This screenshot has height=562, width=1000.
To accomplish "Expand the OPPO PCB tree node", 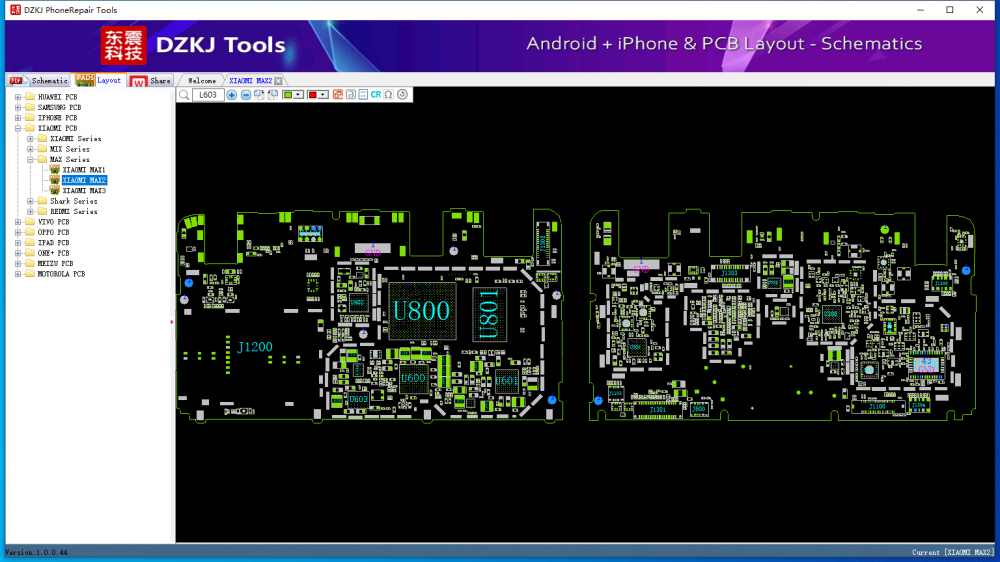I will click(x=18, y=232).
